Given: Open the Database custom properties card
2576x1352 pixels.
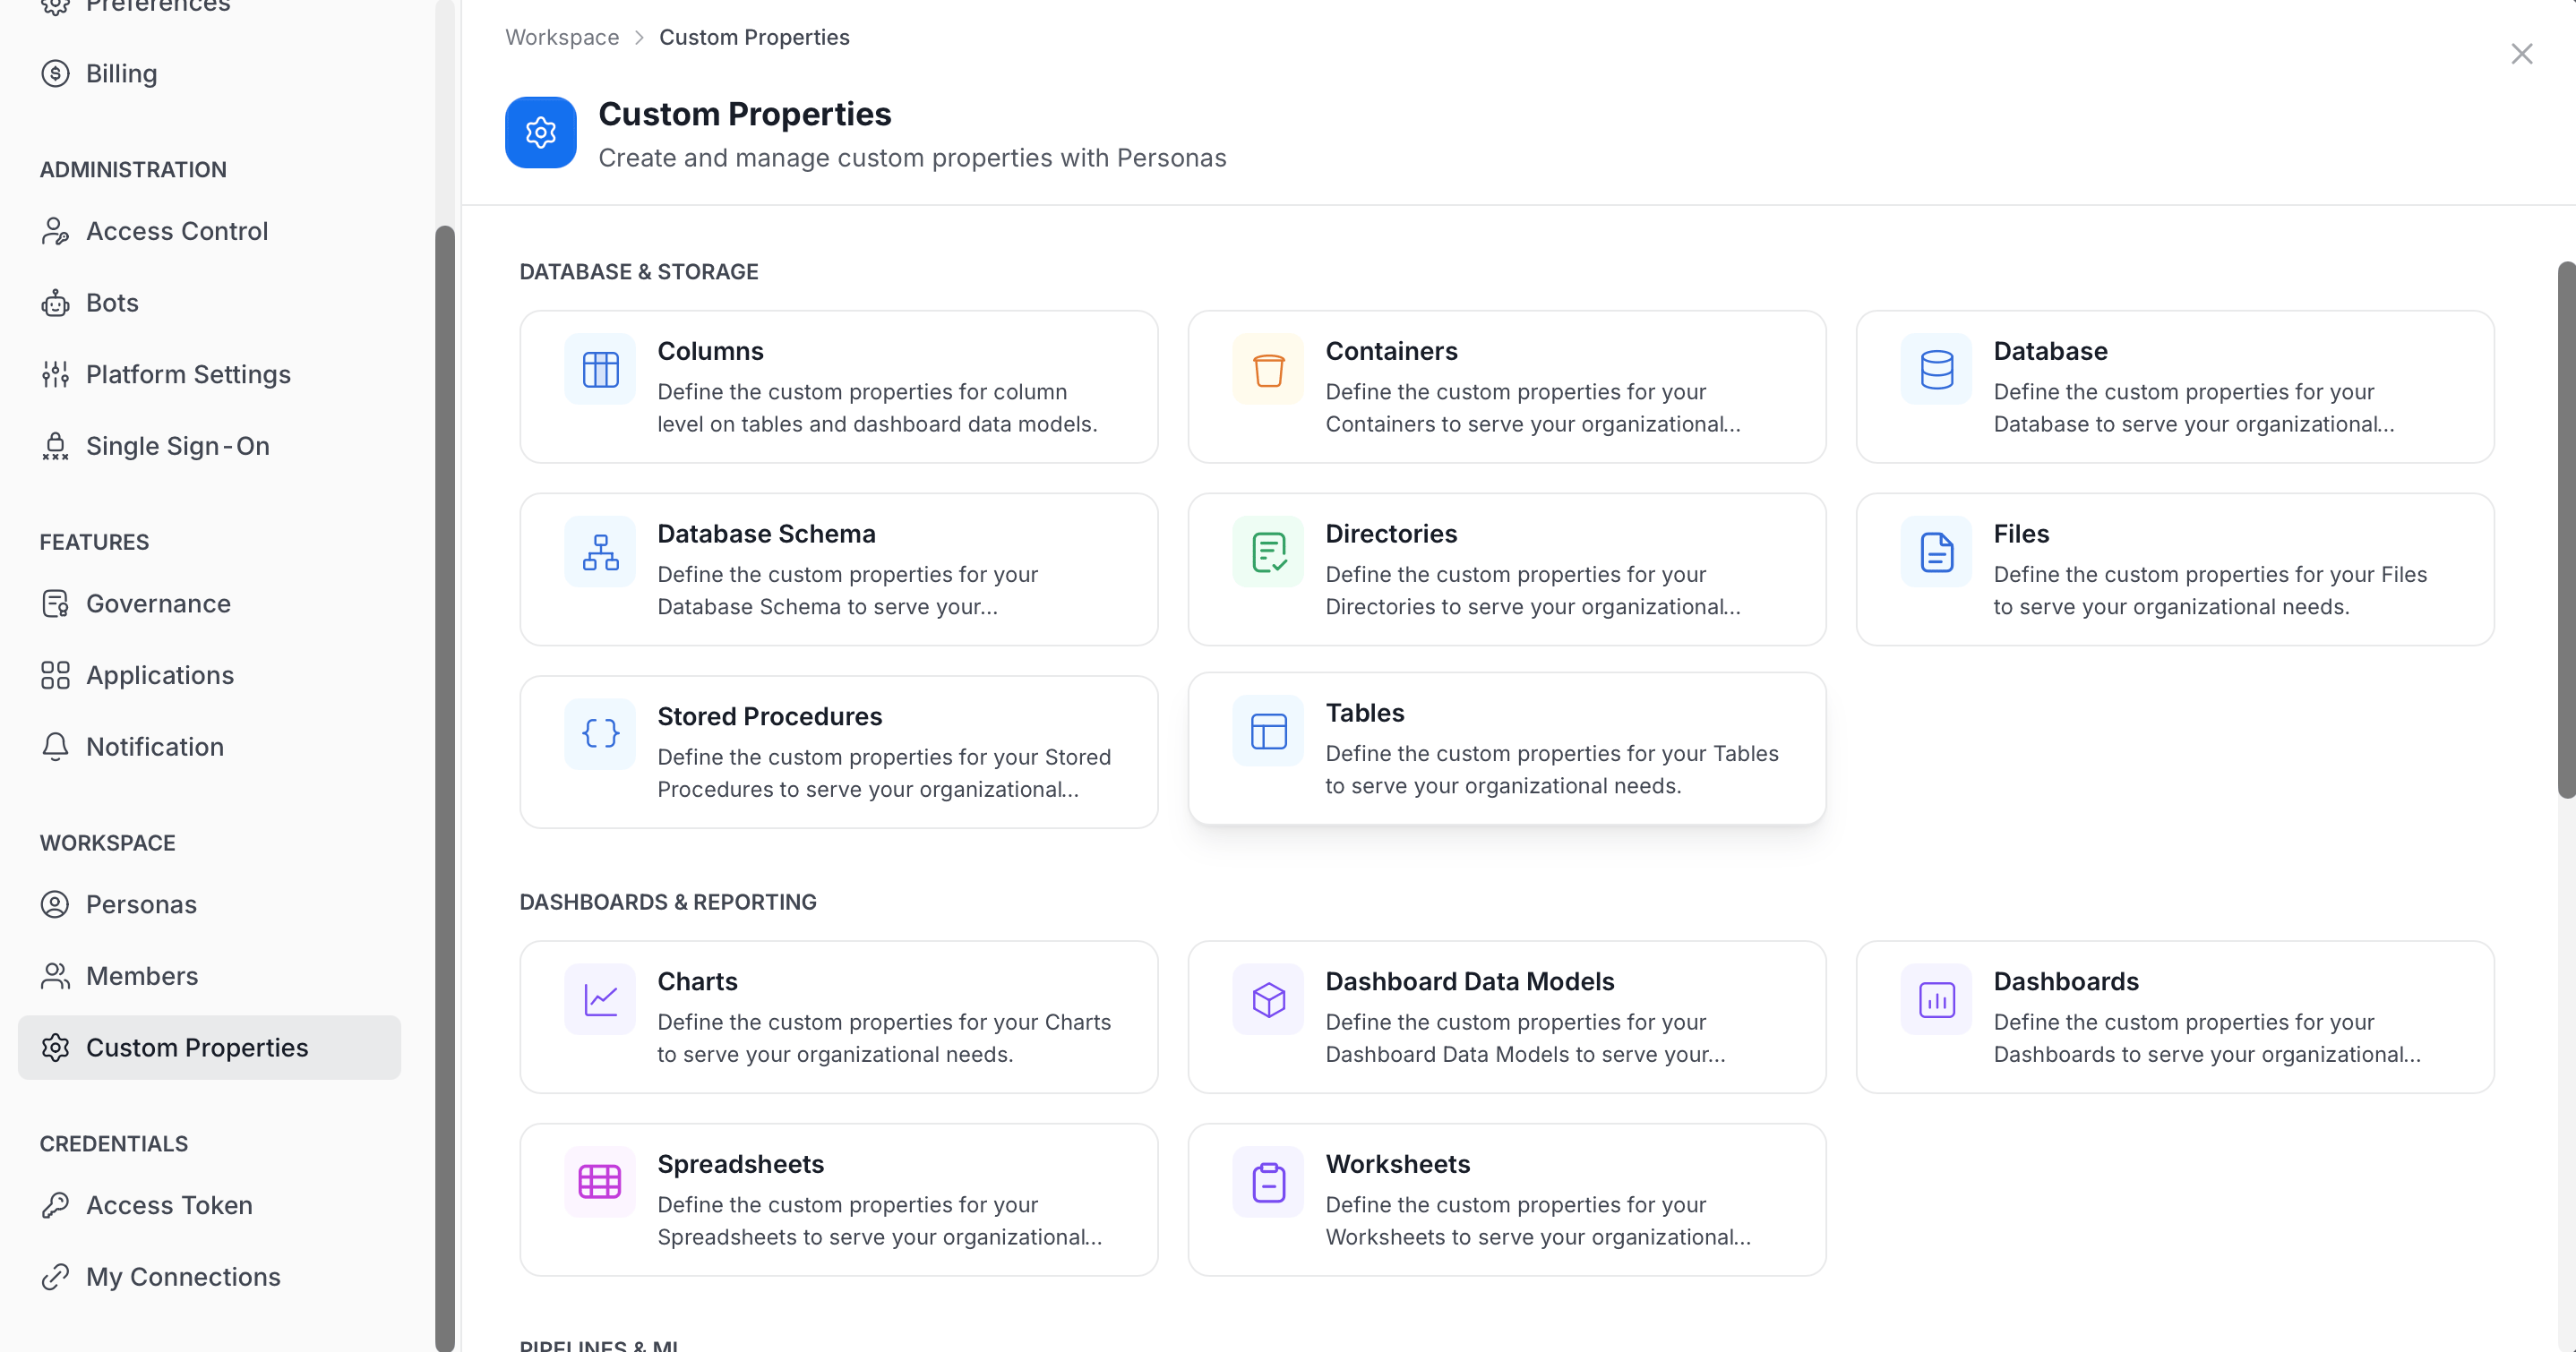Looking at the screenshot, I should 2175,387.
